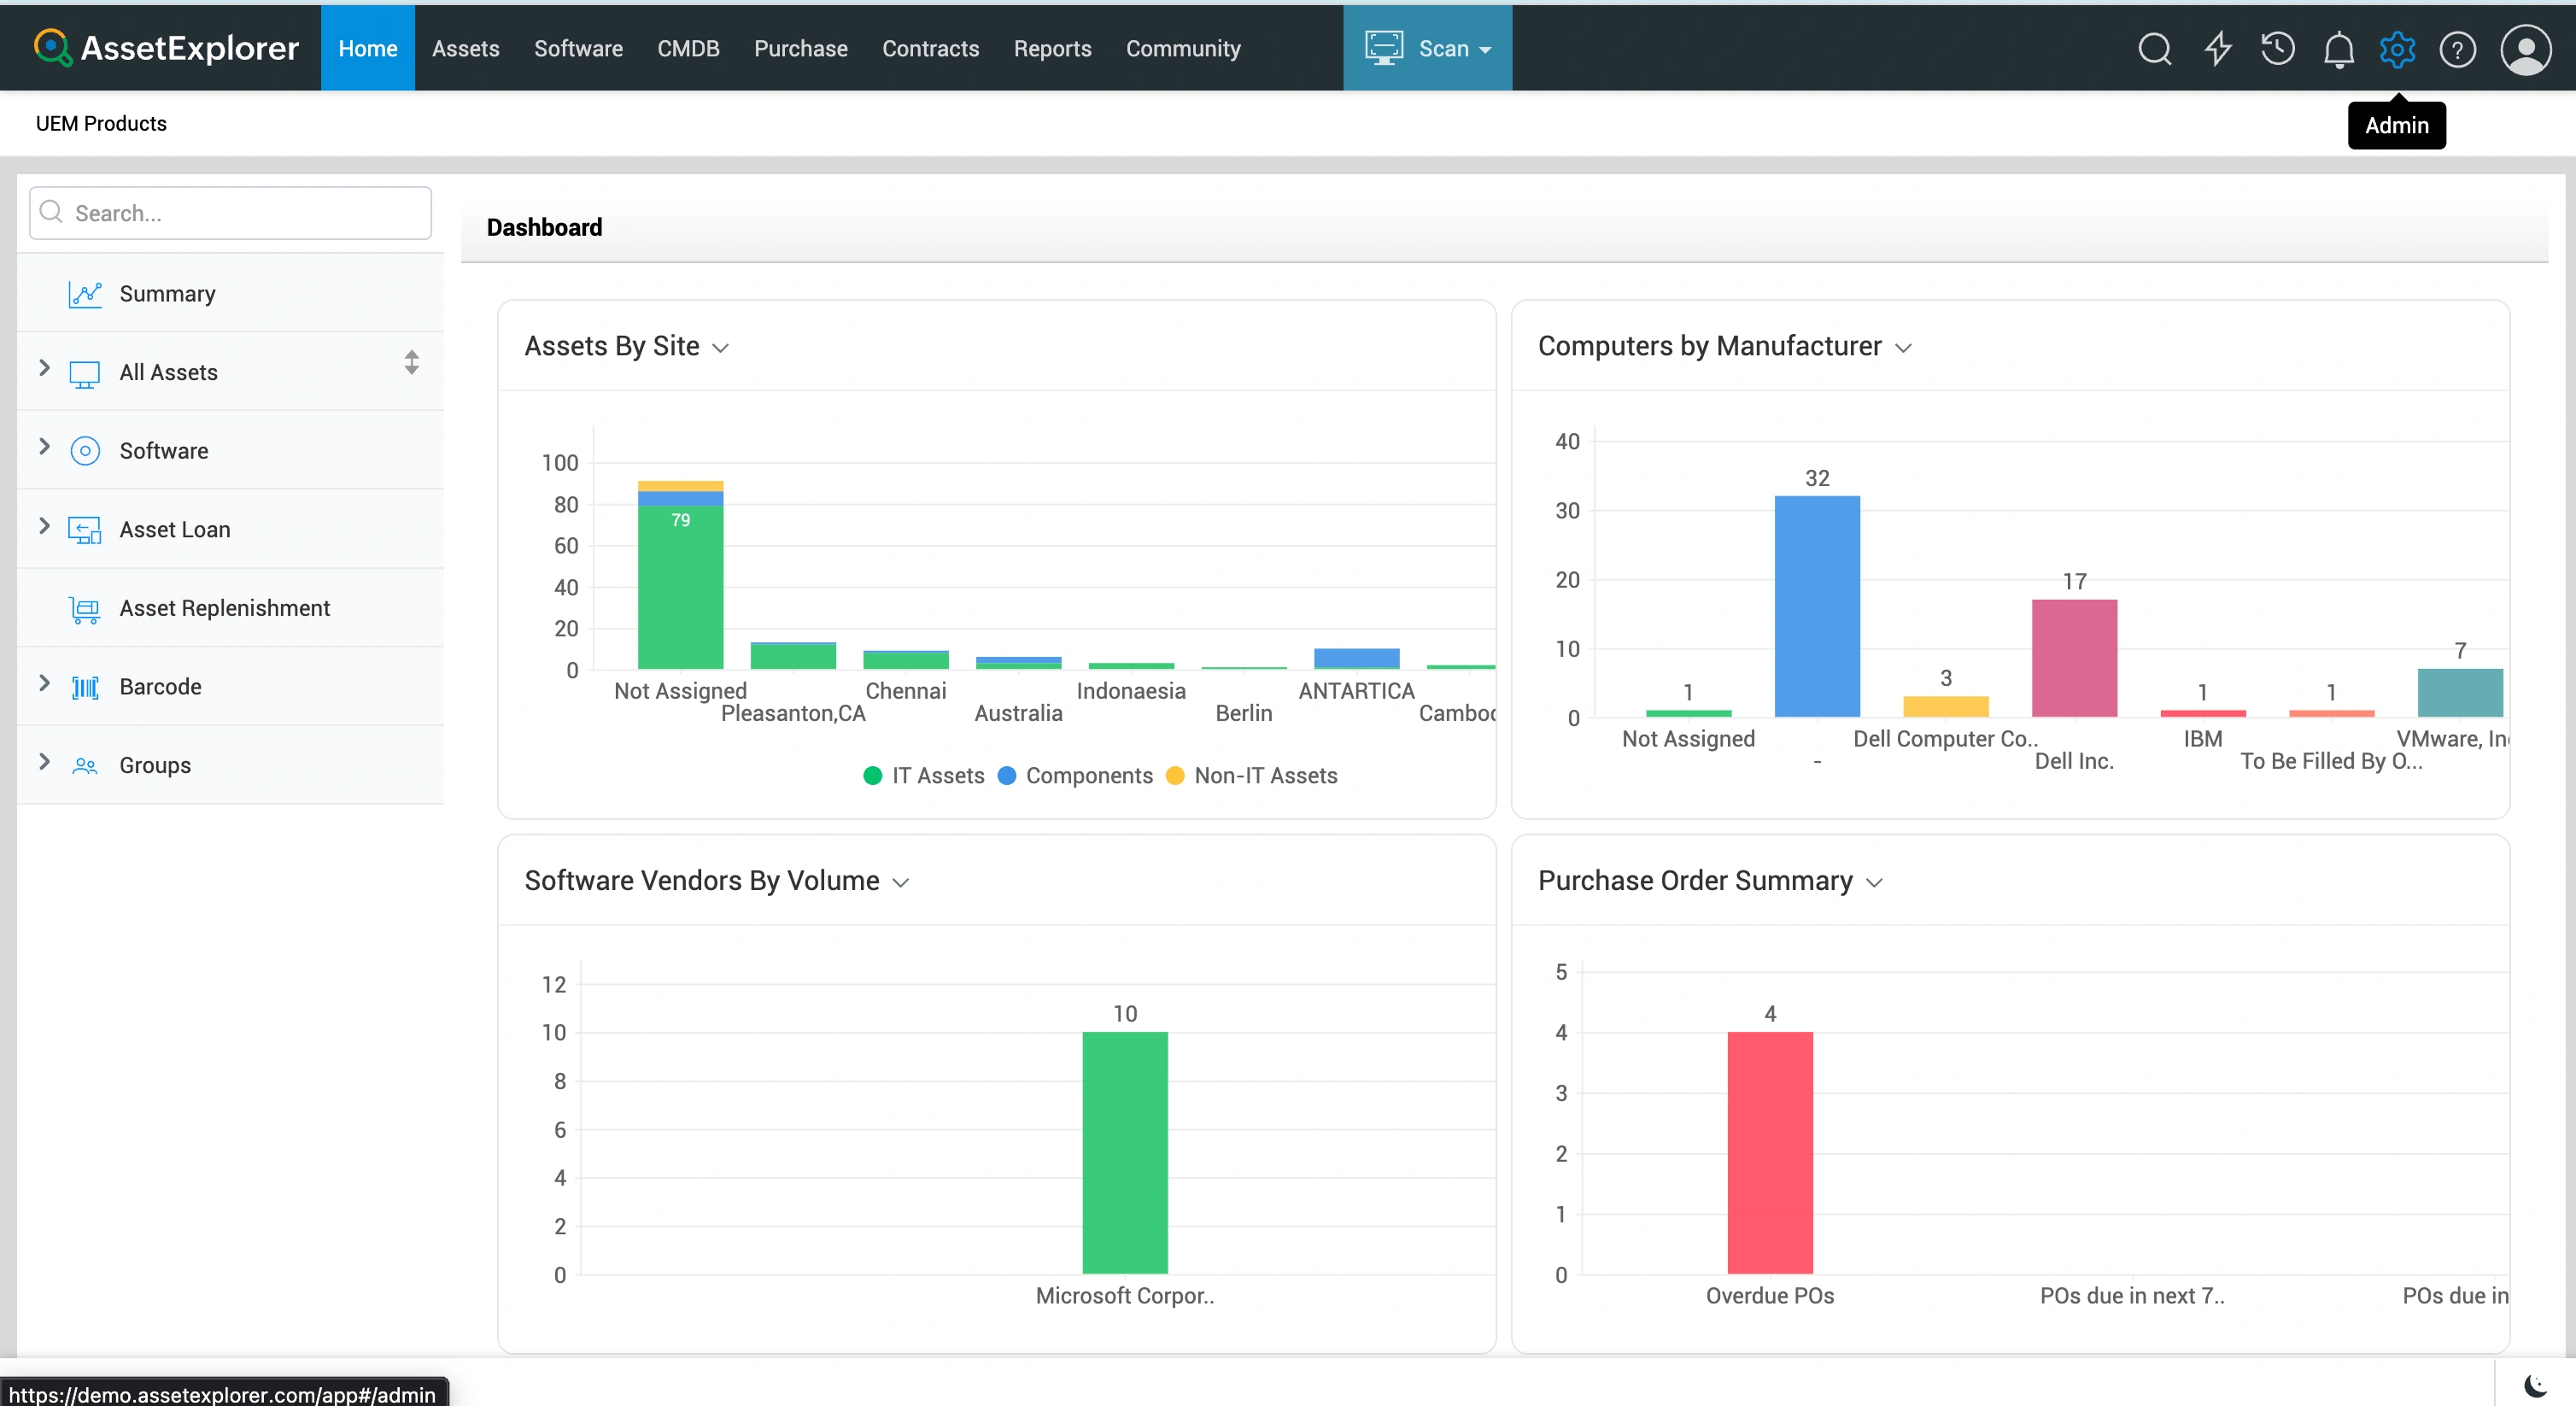2576x1406 pixels.
Task: Open the UEM Products link
Action: pyautogui.click(x=101, y=123)
